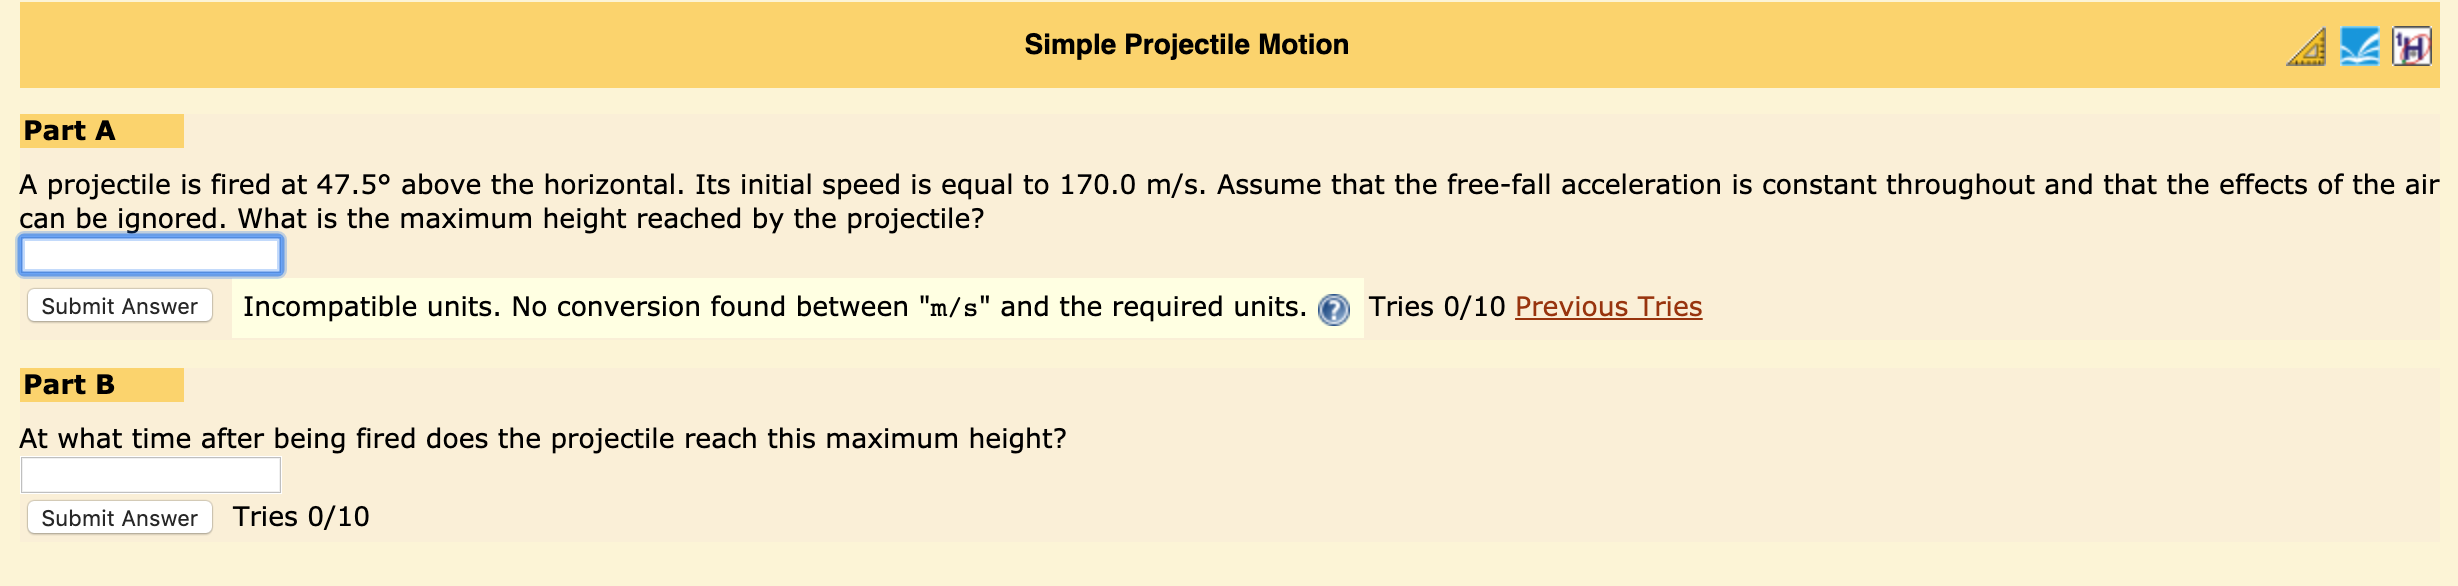Click Submit Answer under Part A
Image resolution: width=2458 pixels, height=586 pixels.
(x=119, y=306)
